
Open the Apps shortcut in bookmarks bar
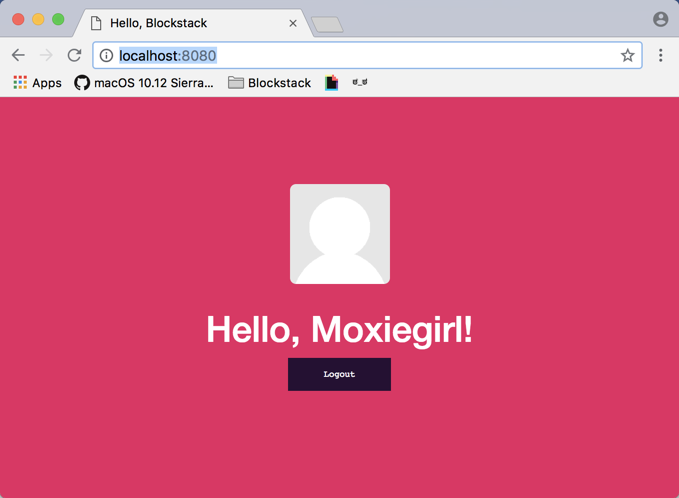pos(37,83)
